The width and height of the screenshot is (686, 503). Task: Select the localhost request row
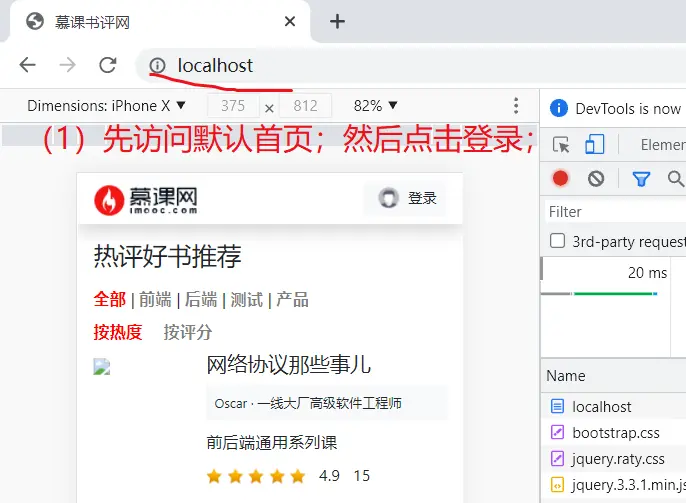tap(614, 406)
